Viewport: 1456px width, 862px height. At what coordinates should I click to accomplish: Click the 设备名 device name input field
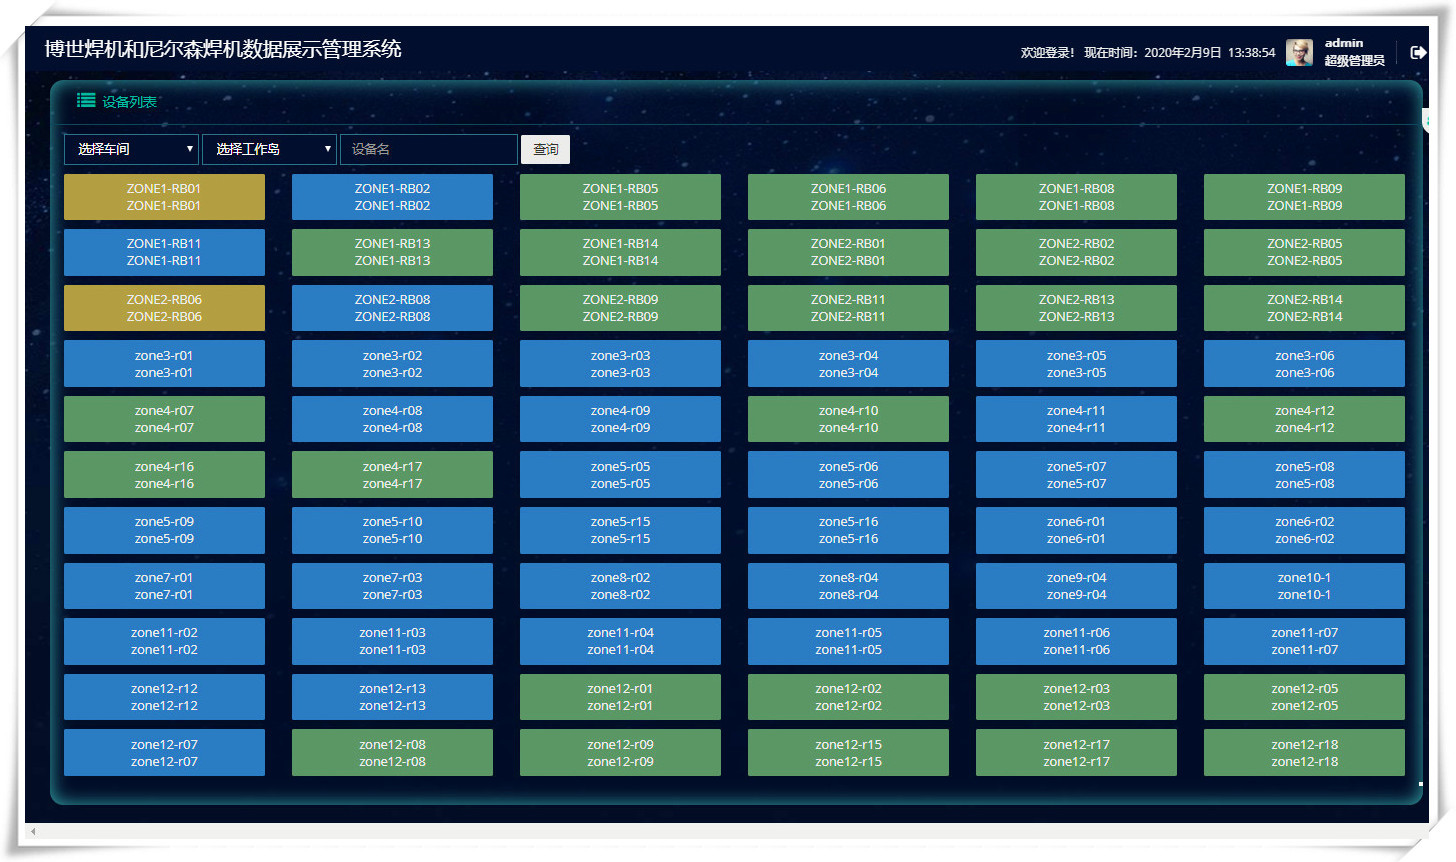pos(429,149)
